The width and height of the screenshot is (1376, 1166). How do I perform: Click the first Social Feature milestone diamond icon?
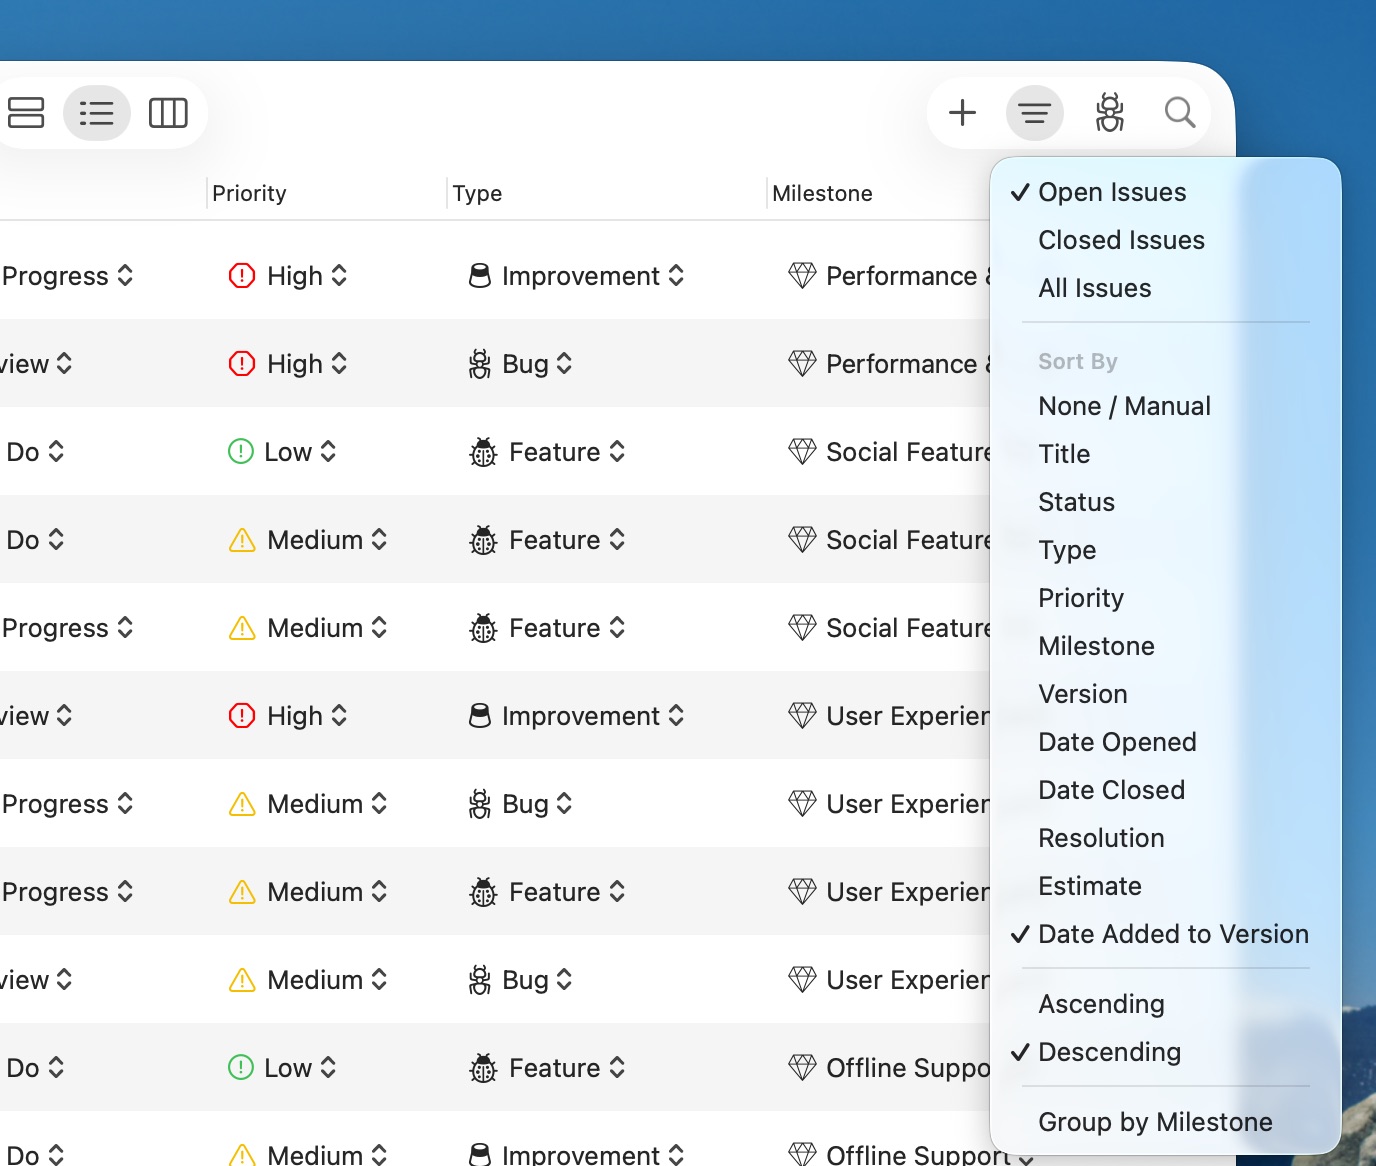click(x=802, y=451)
